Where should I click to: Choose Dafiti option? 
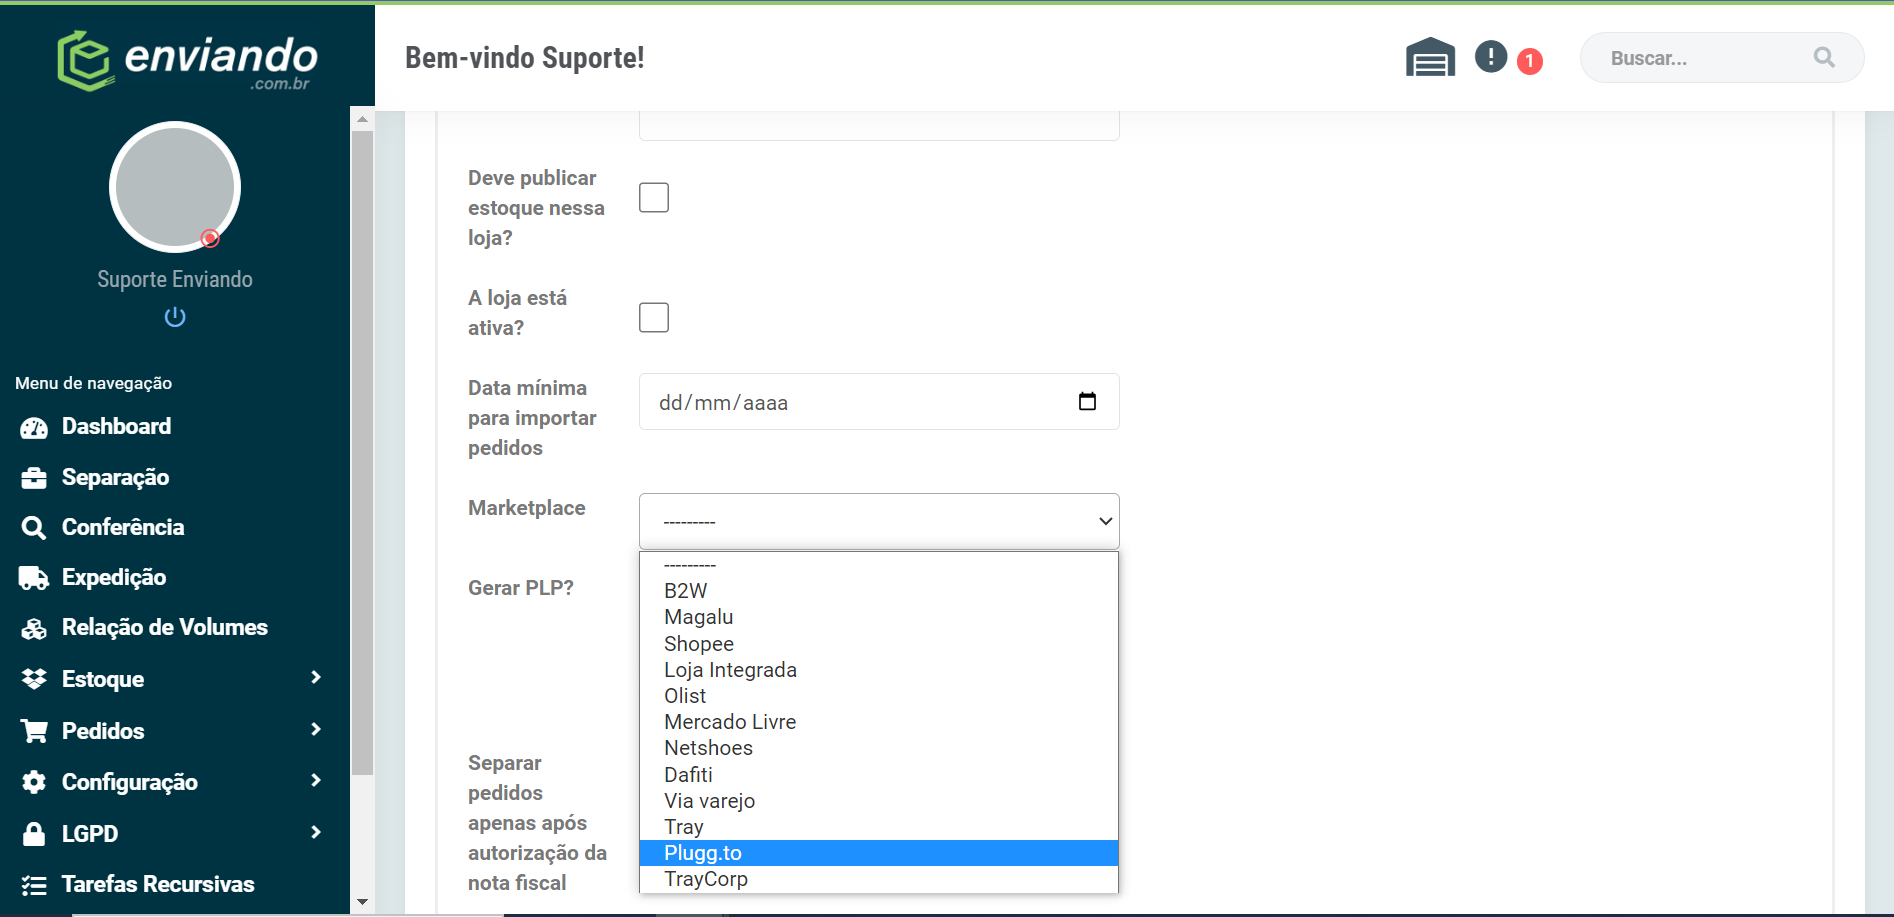pos(879,775)
